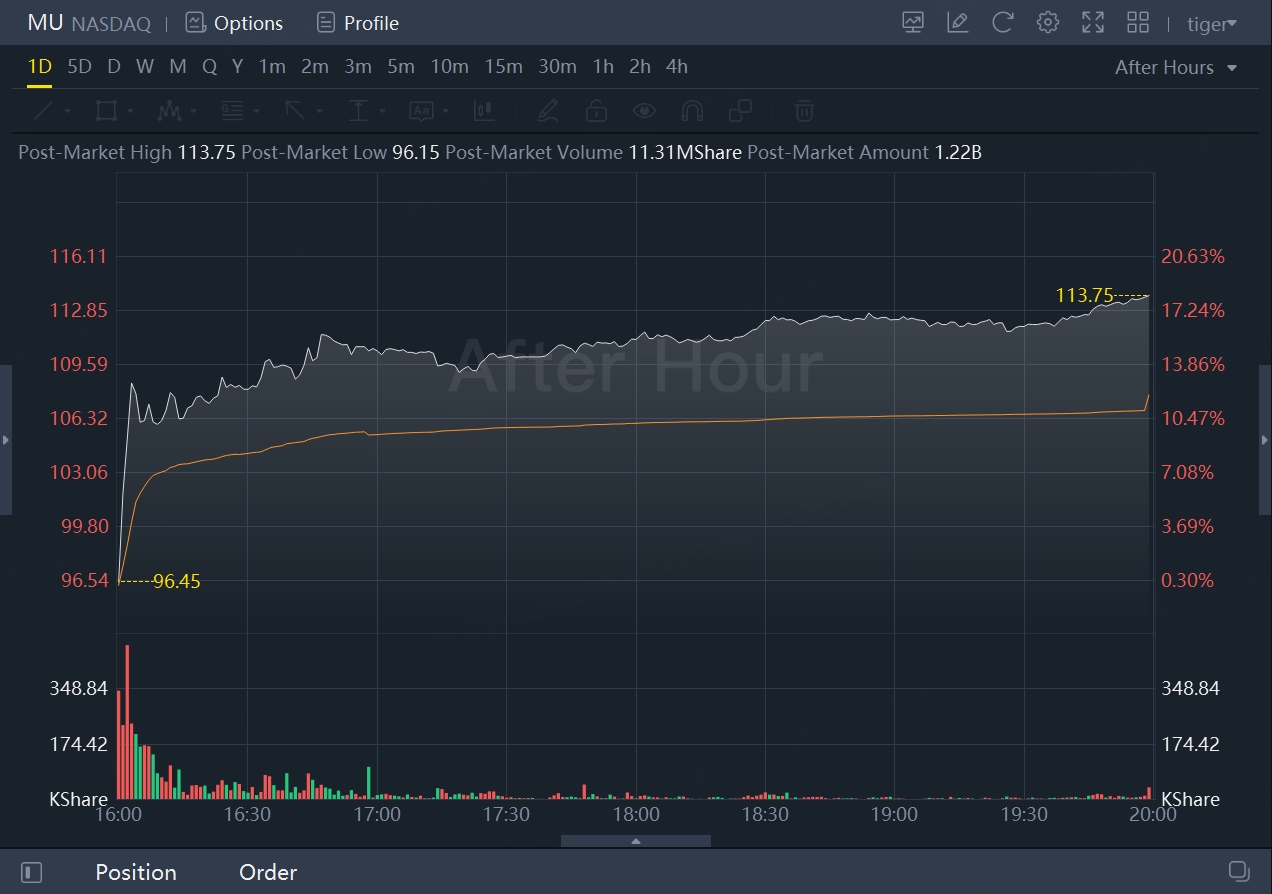Open the Profile page

point(357,23)
